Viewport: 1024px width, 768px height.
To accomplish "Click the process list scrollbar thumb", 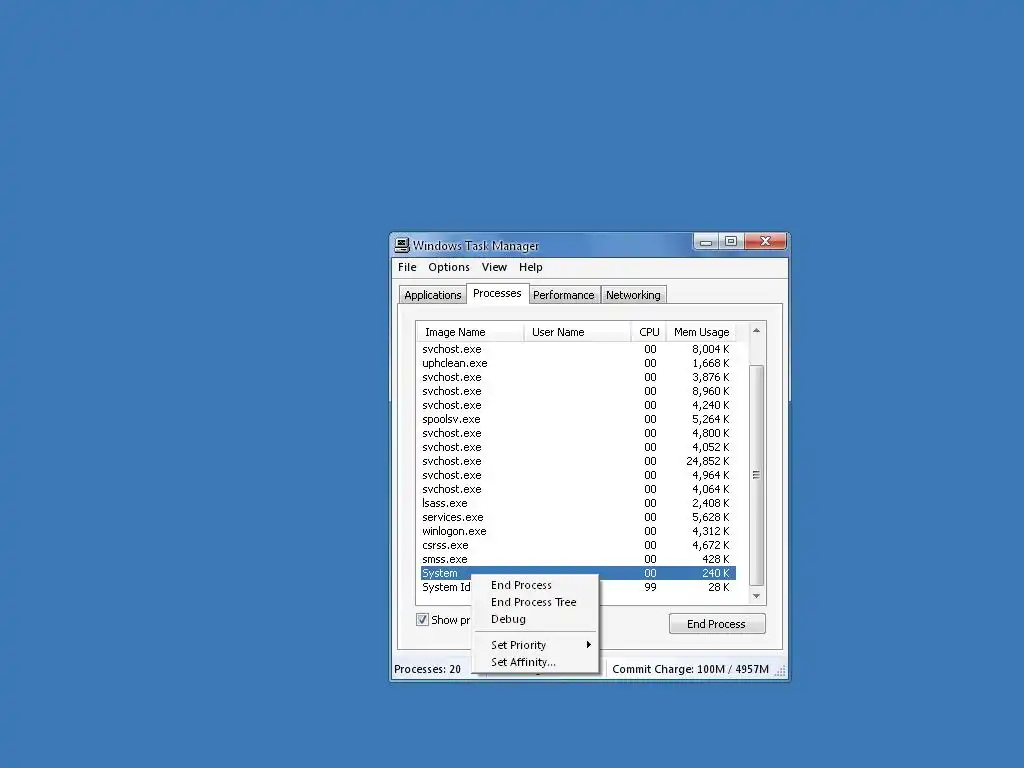I will pyautogui.click(x=756, y=475).
